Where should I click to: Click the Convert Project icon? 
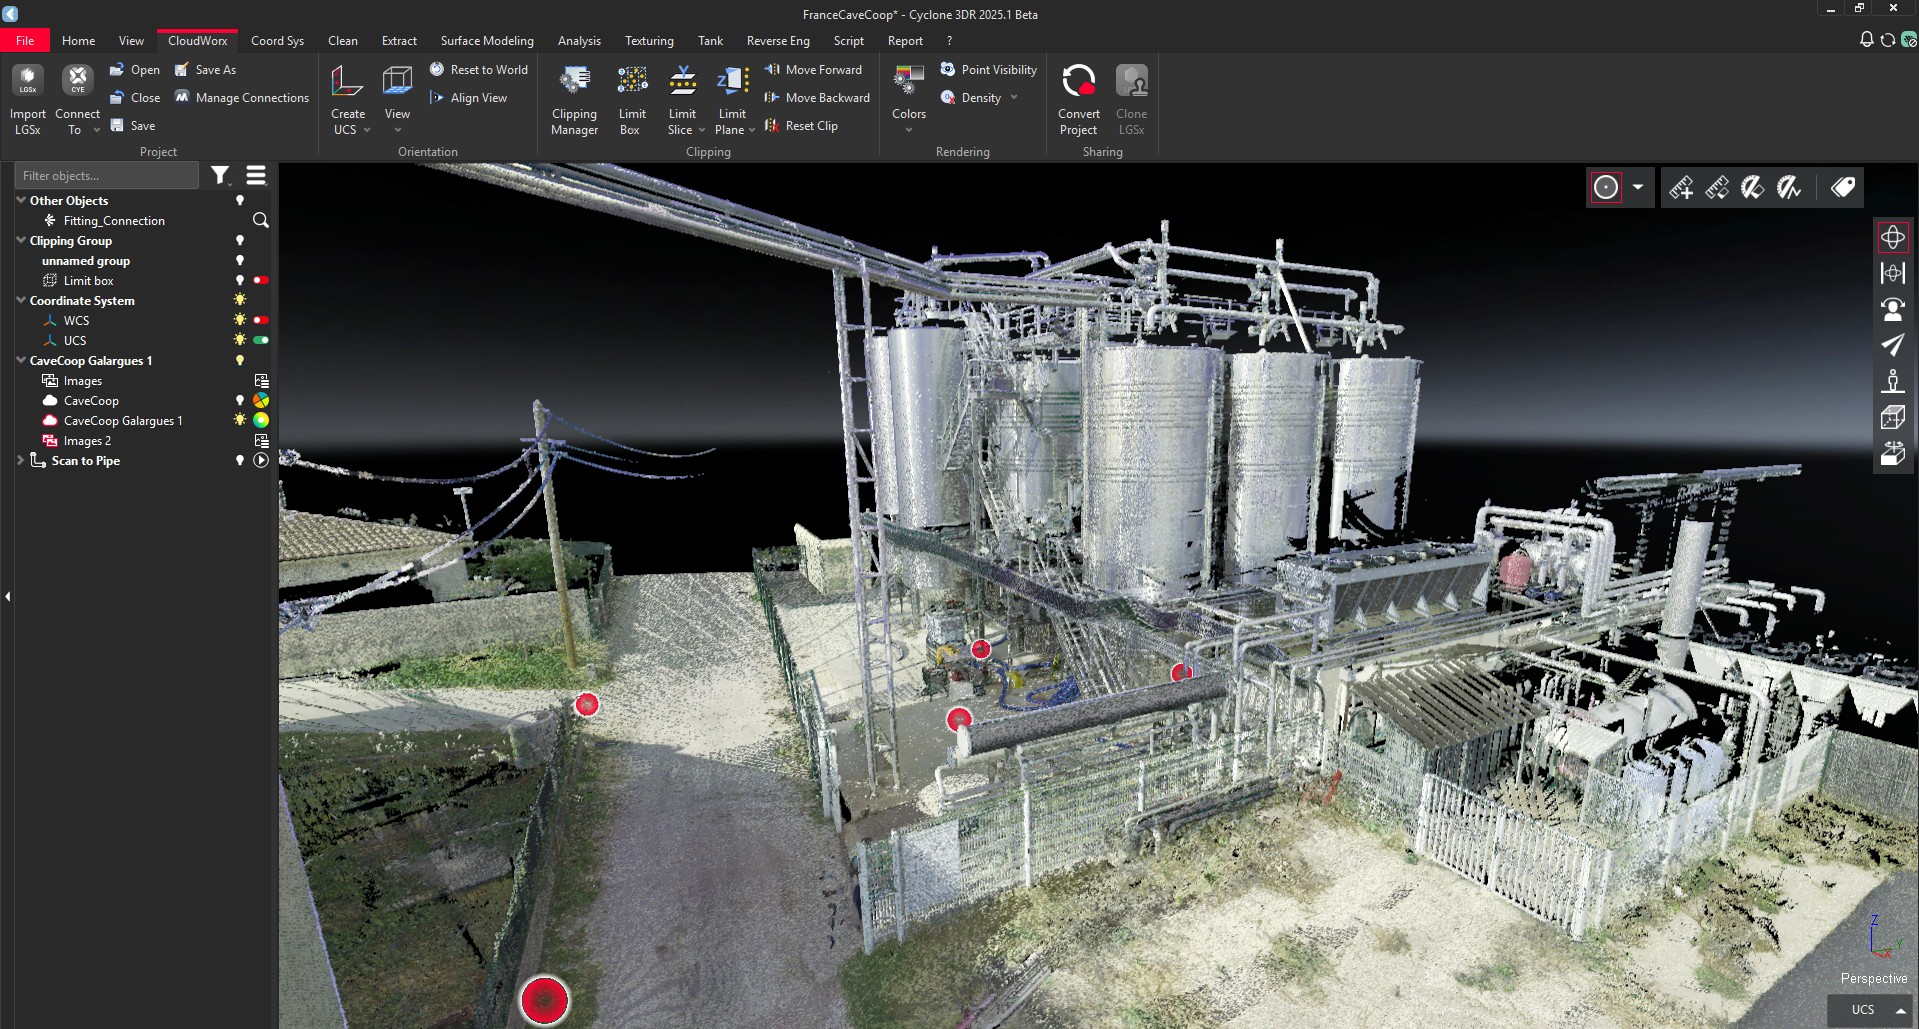pos(1078,97)
